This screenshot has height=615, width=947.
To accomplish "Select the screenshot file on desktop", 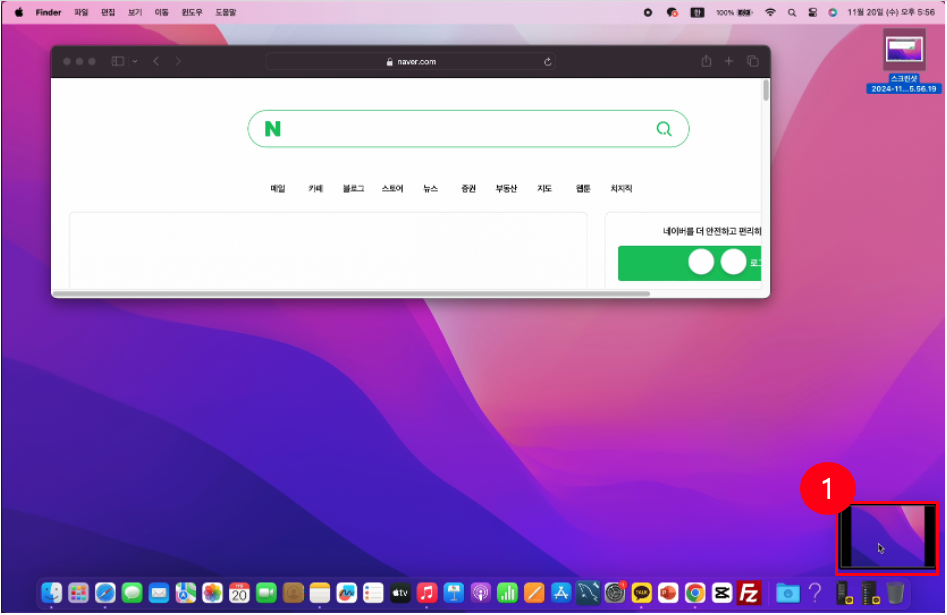I will (904, 62).
